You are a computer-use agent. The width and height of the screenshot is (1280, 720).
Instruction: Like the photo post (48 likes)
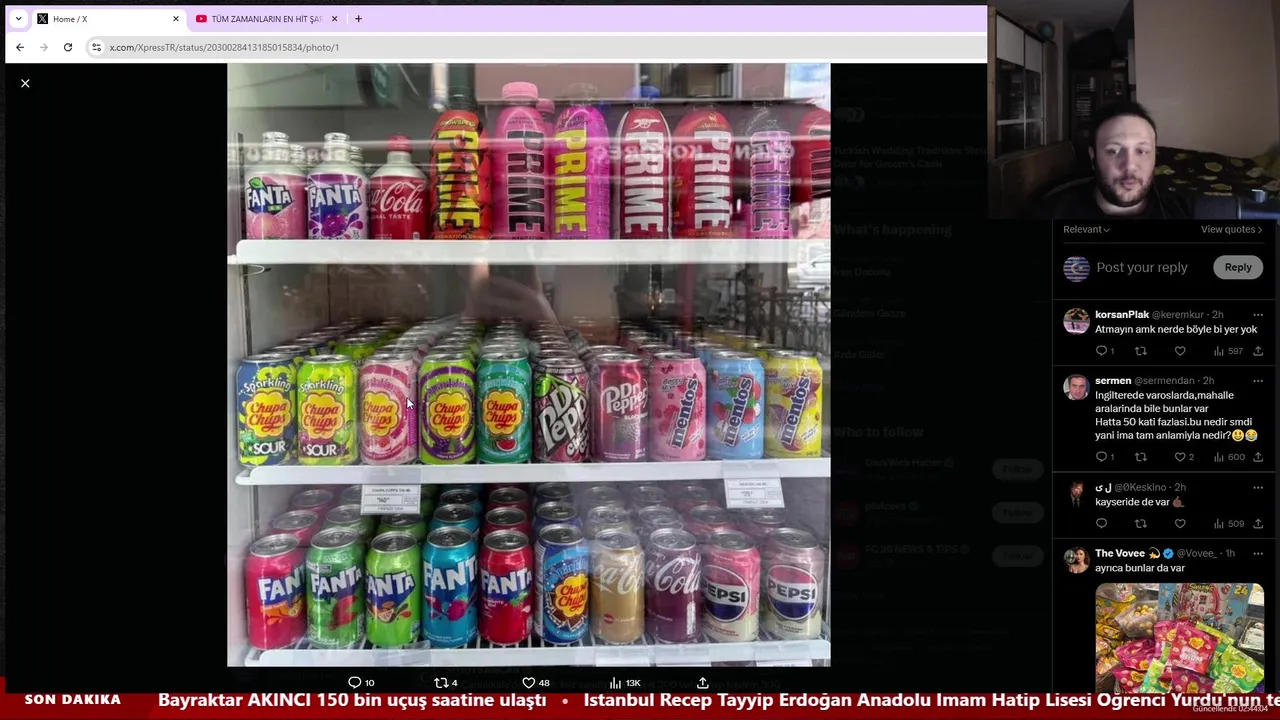tap(535, 682)
